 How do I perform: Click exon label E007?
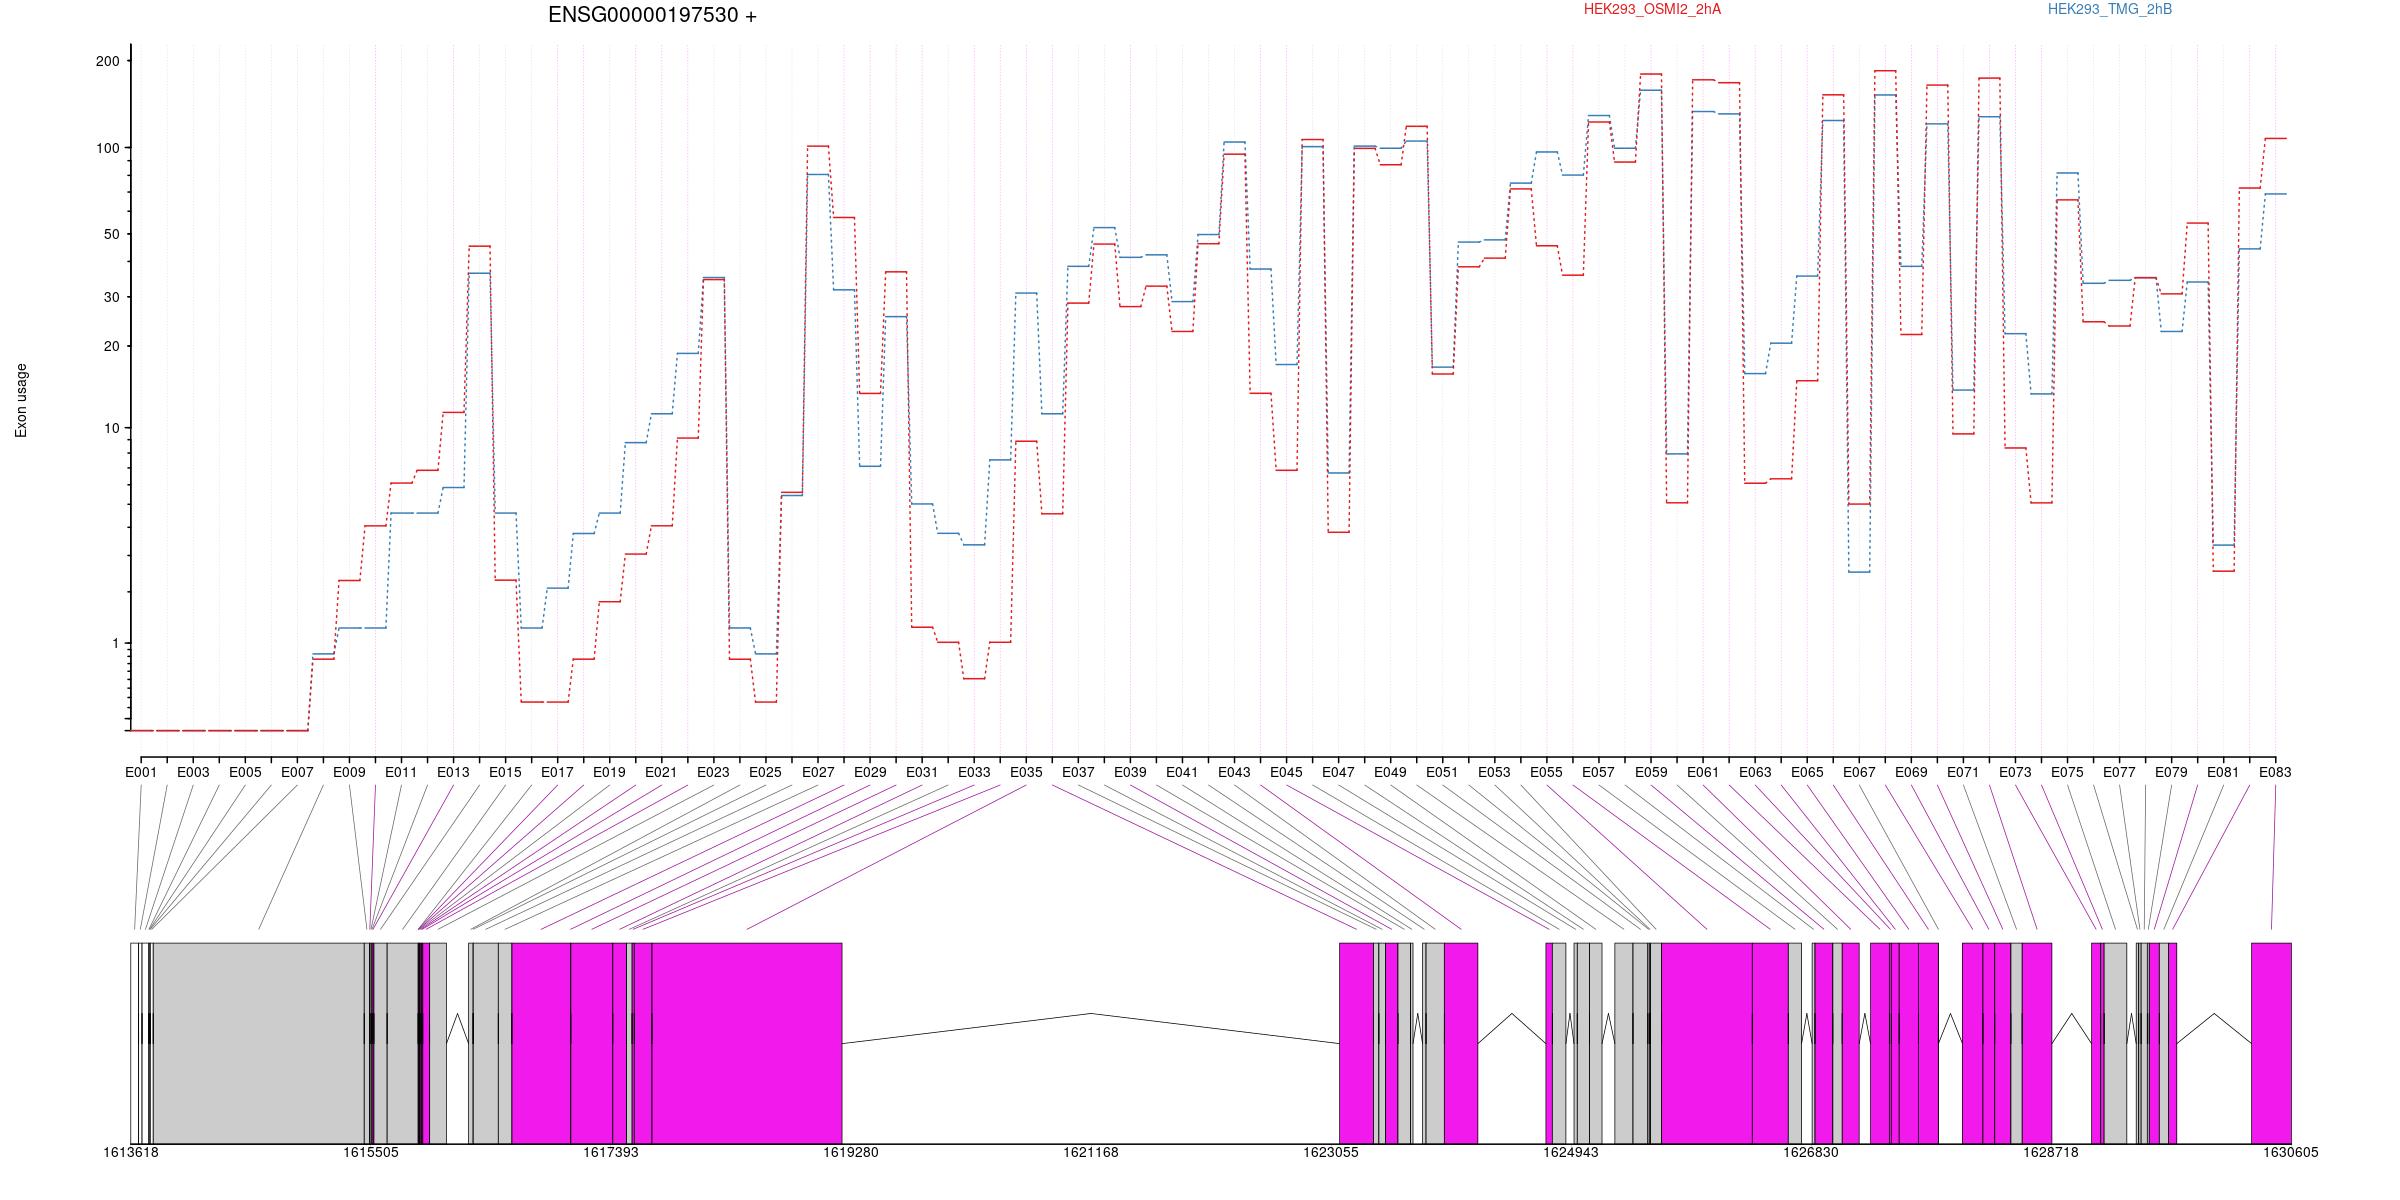(x=297, y=772)
